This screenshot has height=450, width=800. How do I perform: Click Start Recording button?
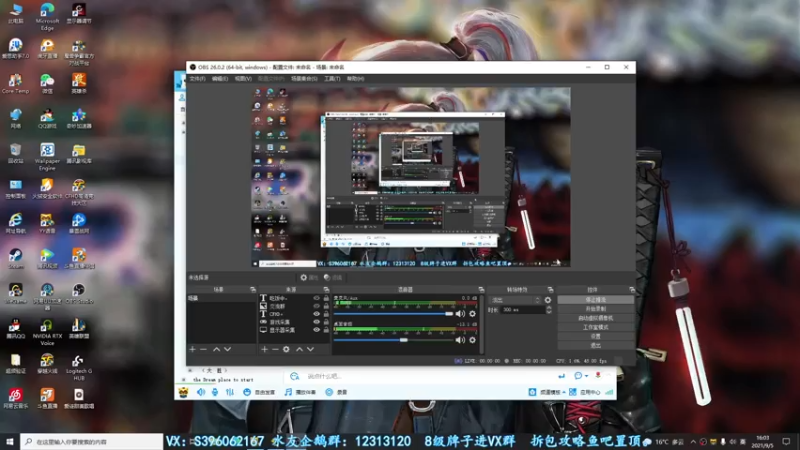[595, 309]
